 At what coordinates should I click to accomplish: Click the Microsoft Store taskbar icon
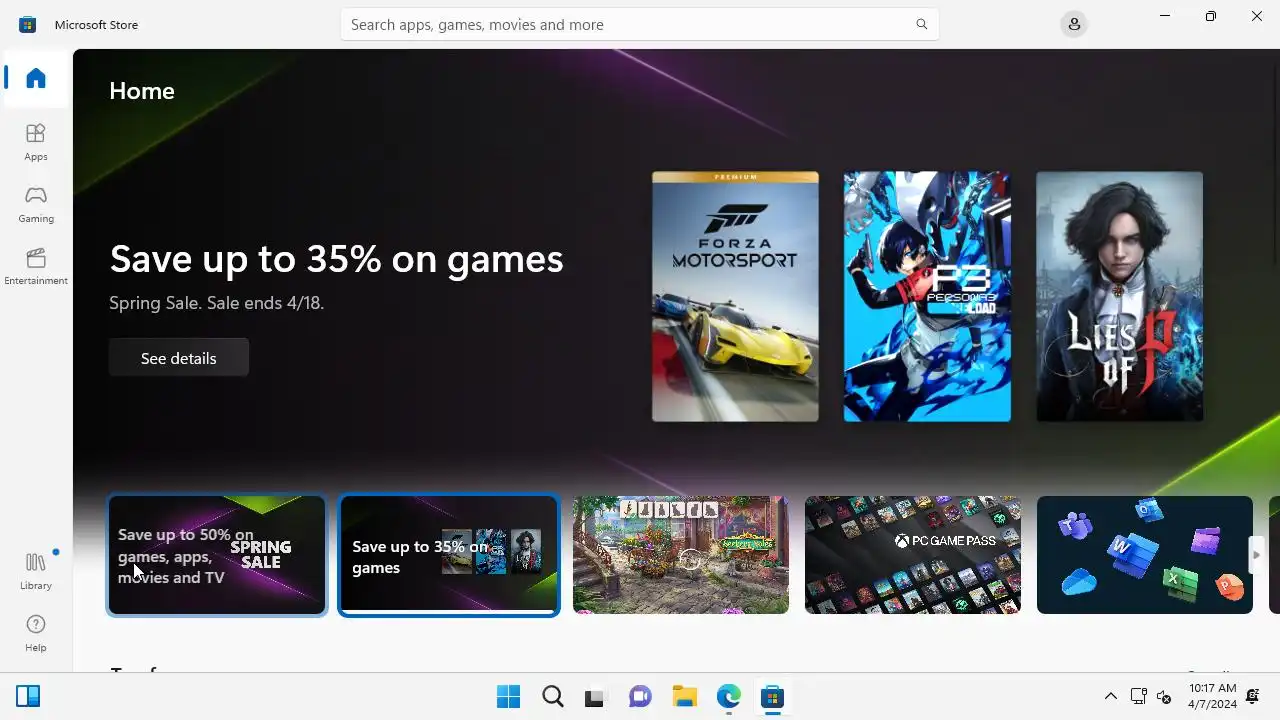tap(772, 697)
